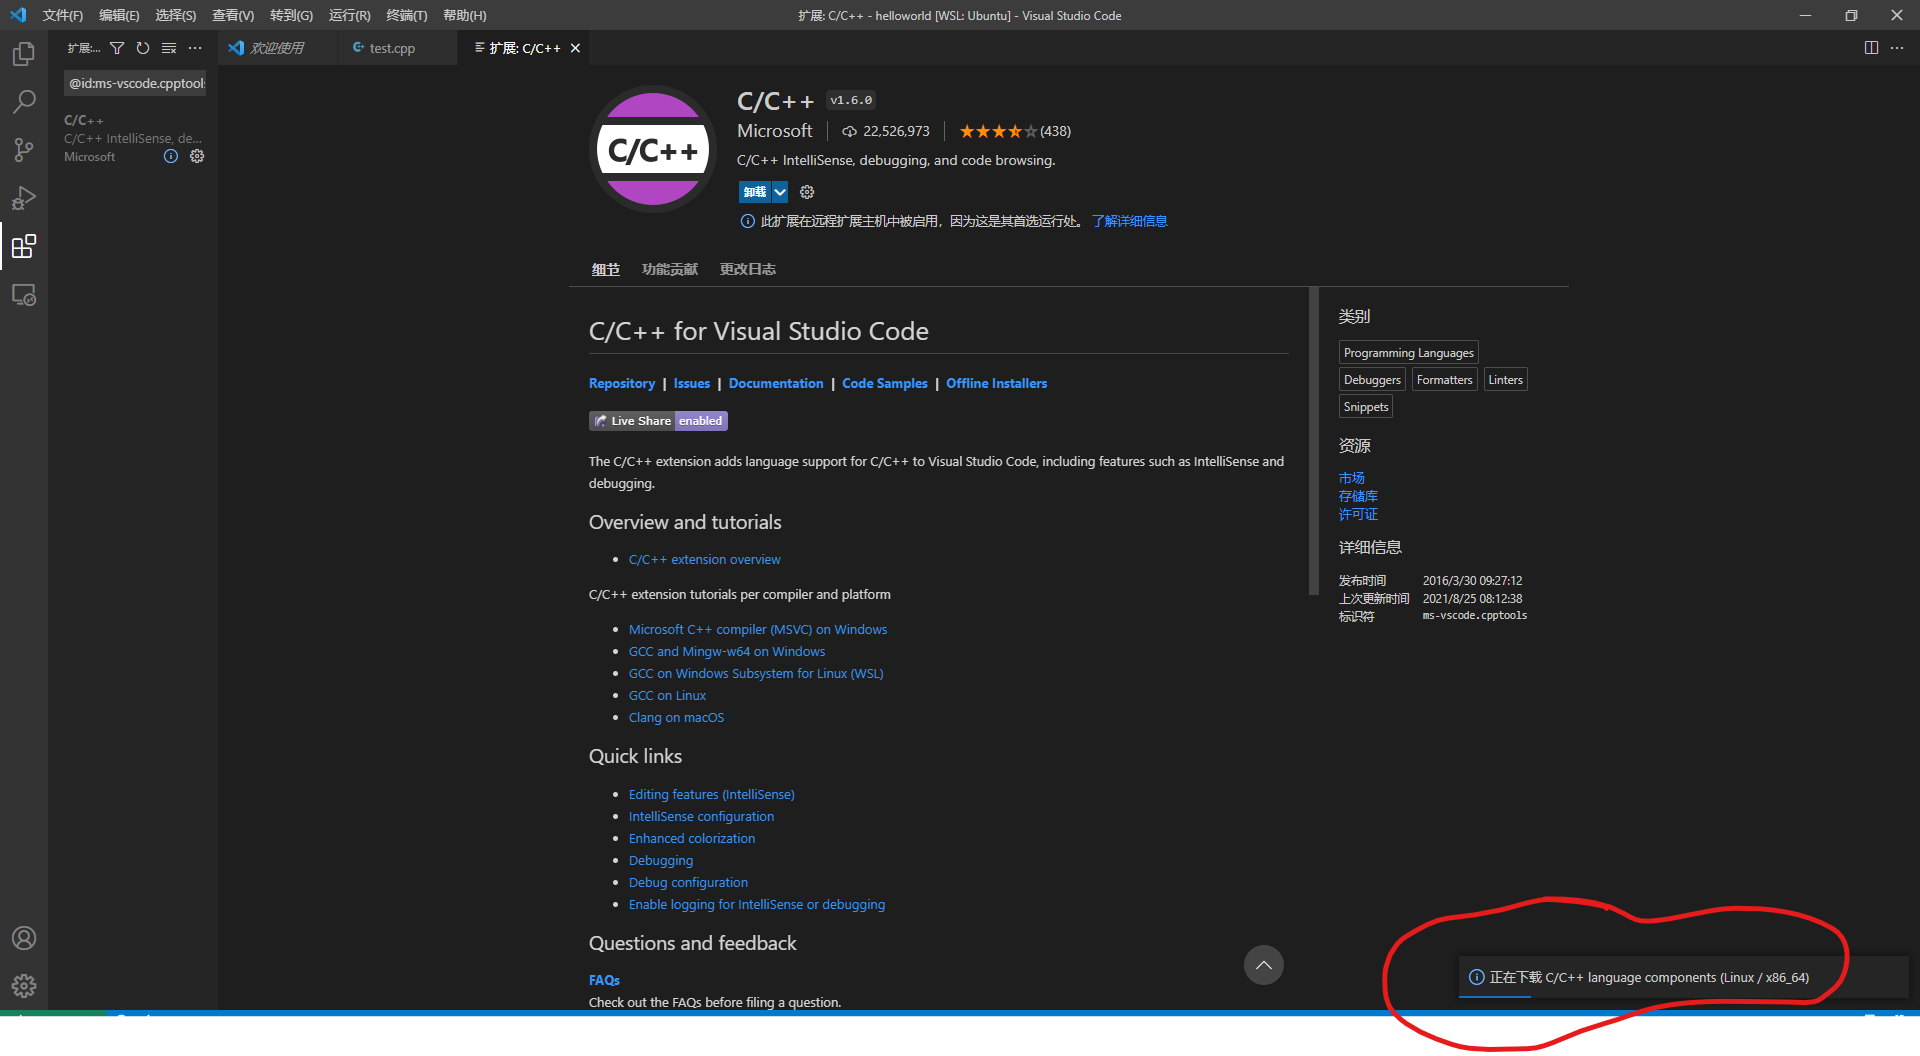Click info icon on C/C++ sidebar entry
Image resolution: width=1920 pixels, height=1056 pixels.
click(171, 156)
